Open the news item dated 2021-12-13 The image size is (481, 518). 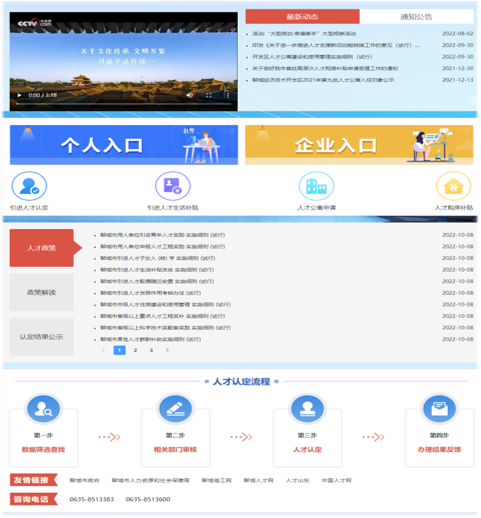[323, 80]
